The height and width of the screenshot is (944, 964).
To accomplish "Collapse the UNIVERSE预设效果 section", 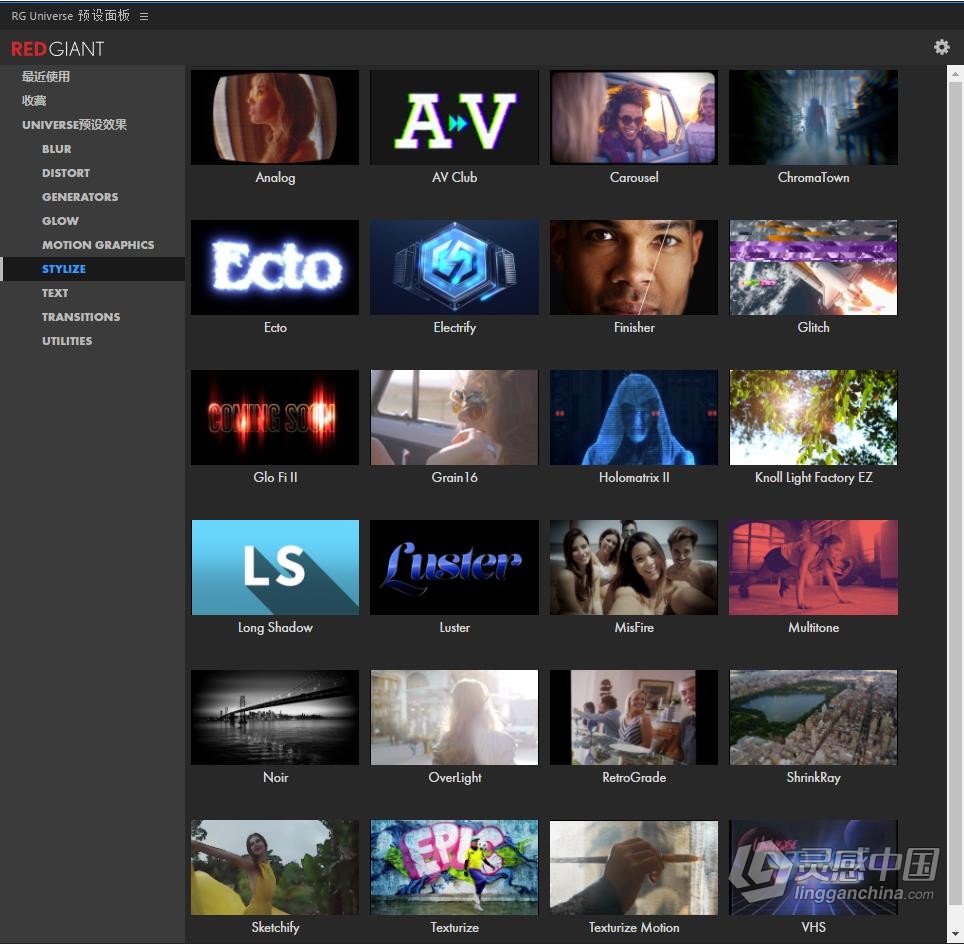I will [x=74, y=125].
